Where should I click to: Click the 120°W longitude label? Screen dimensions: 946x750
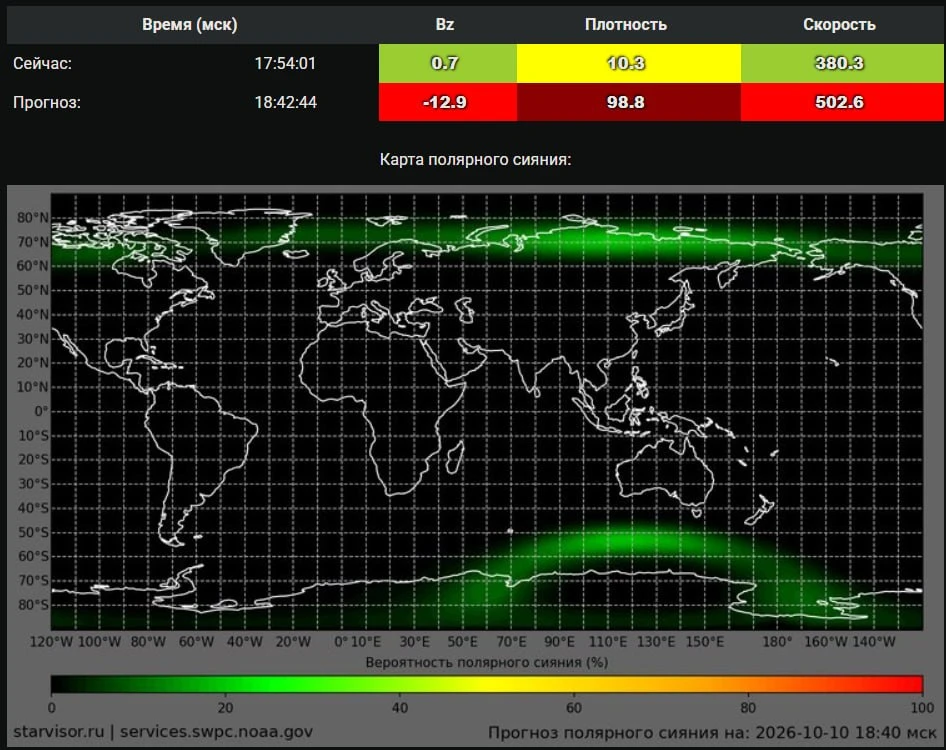(x=51, y=642)
